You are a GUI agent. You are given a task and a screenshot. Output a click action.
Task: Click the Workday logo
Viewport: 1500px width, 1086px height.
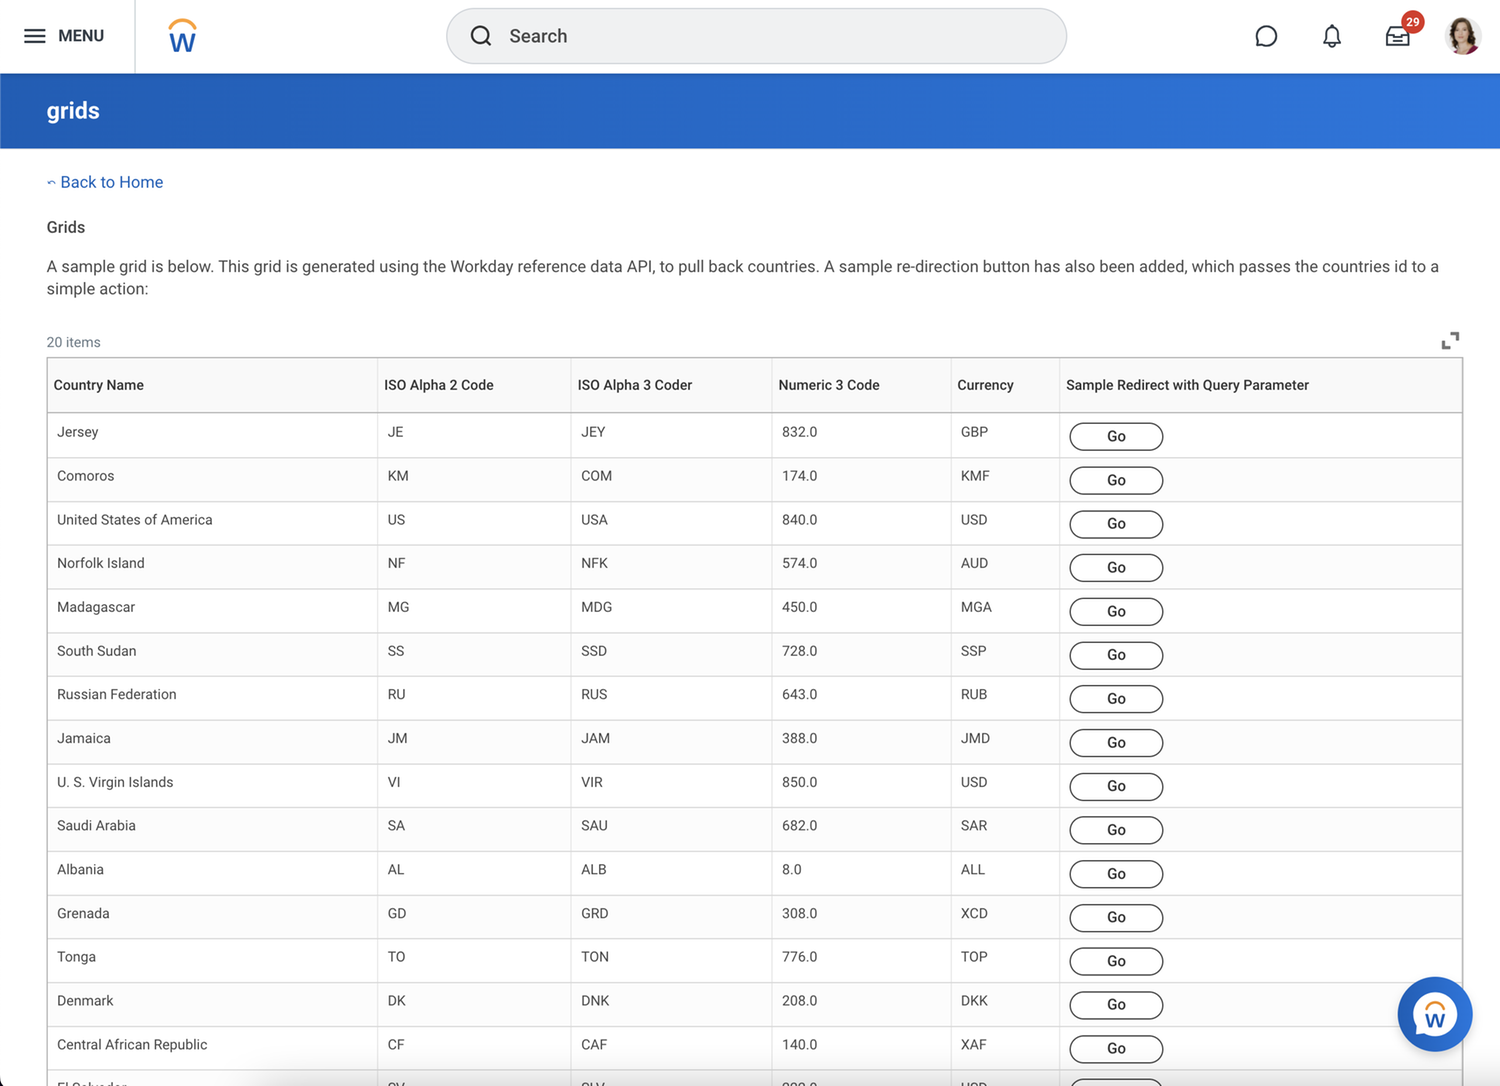pos(181,35)
